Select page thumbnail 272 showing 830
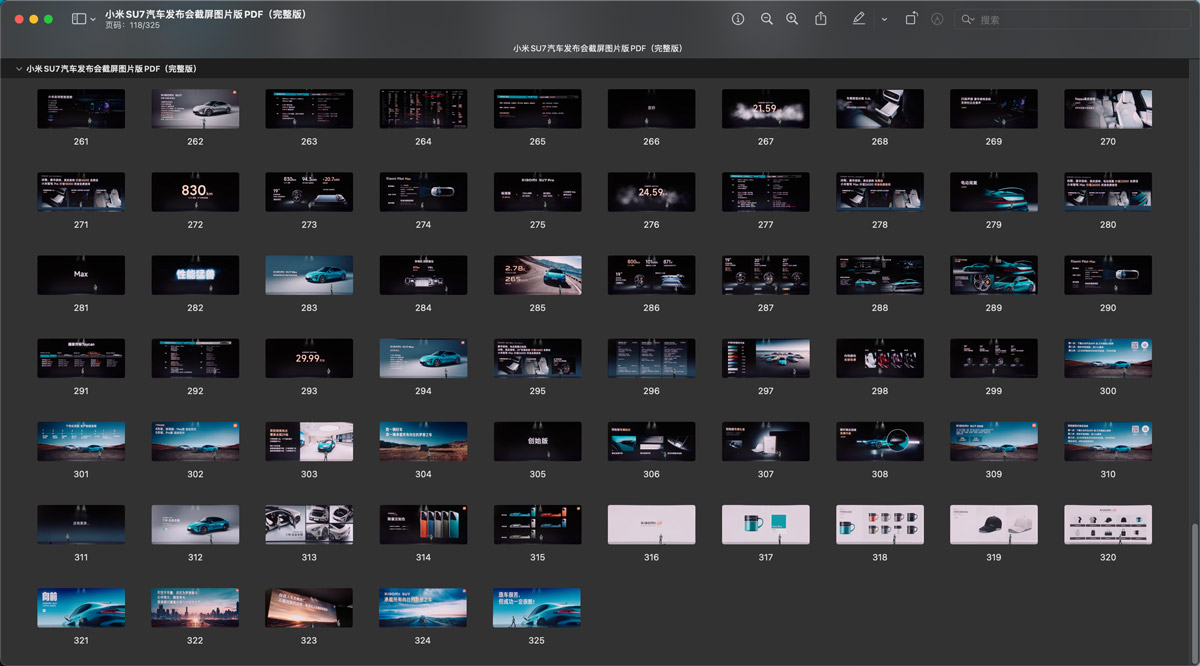The height and width of the screenshot is (666, 1200). (x=195, y=192)
